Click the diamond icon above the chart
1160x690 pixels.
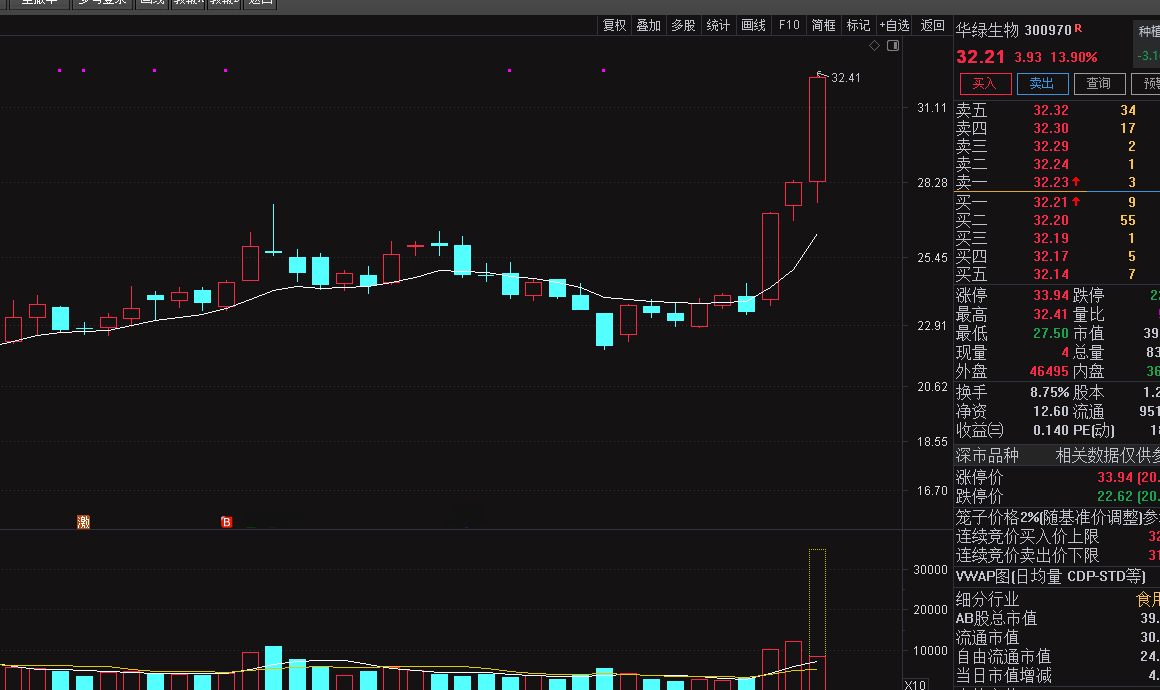click(x=874, y=46)
